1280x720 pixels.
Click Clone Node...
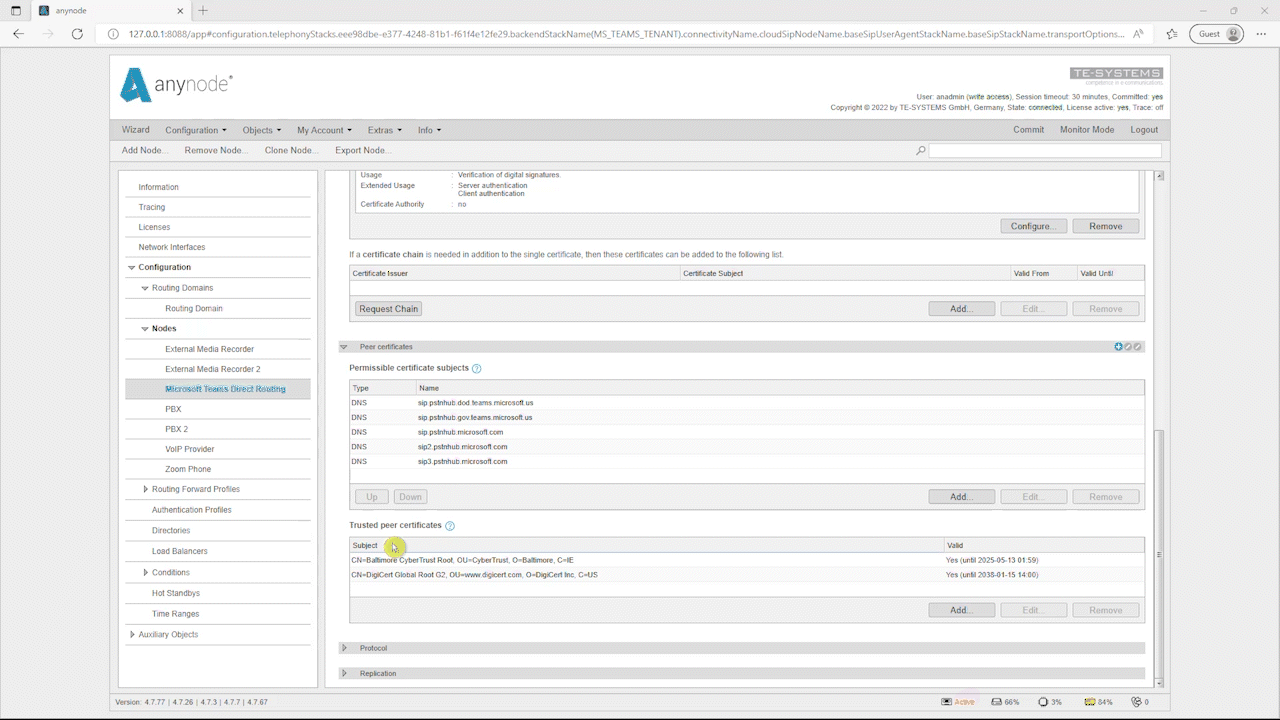pos(292,151)
